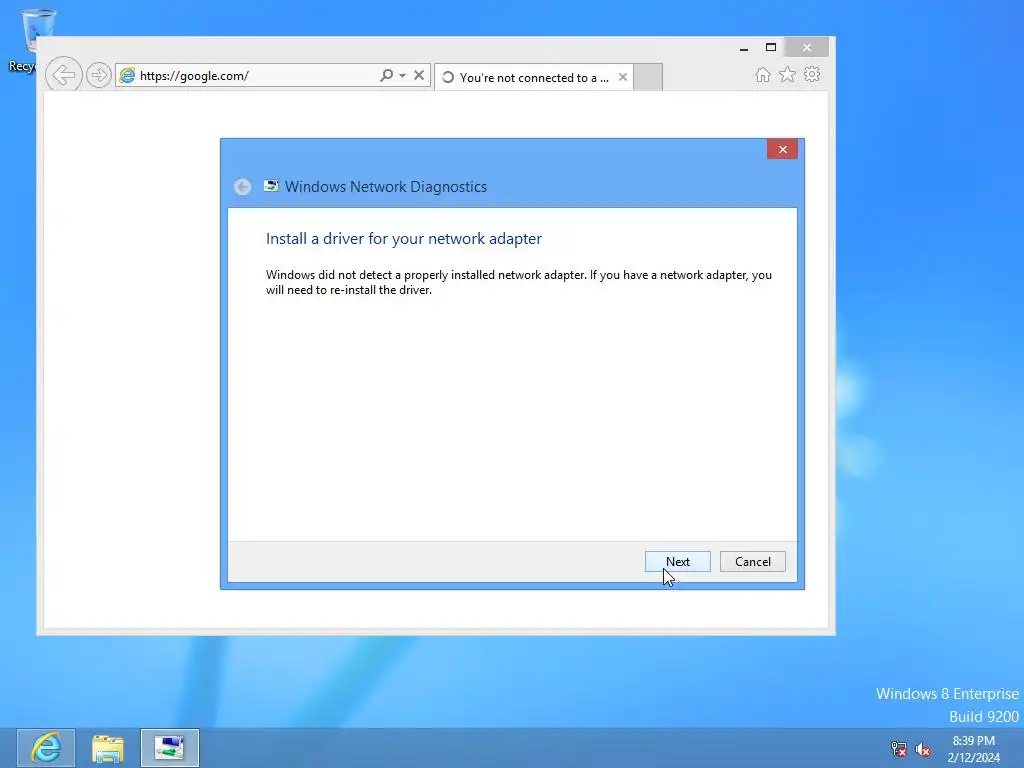Go back using the dialog's back arrow
1024x768 pixels.
tap(242, 187)
